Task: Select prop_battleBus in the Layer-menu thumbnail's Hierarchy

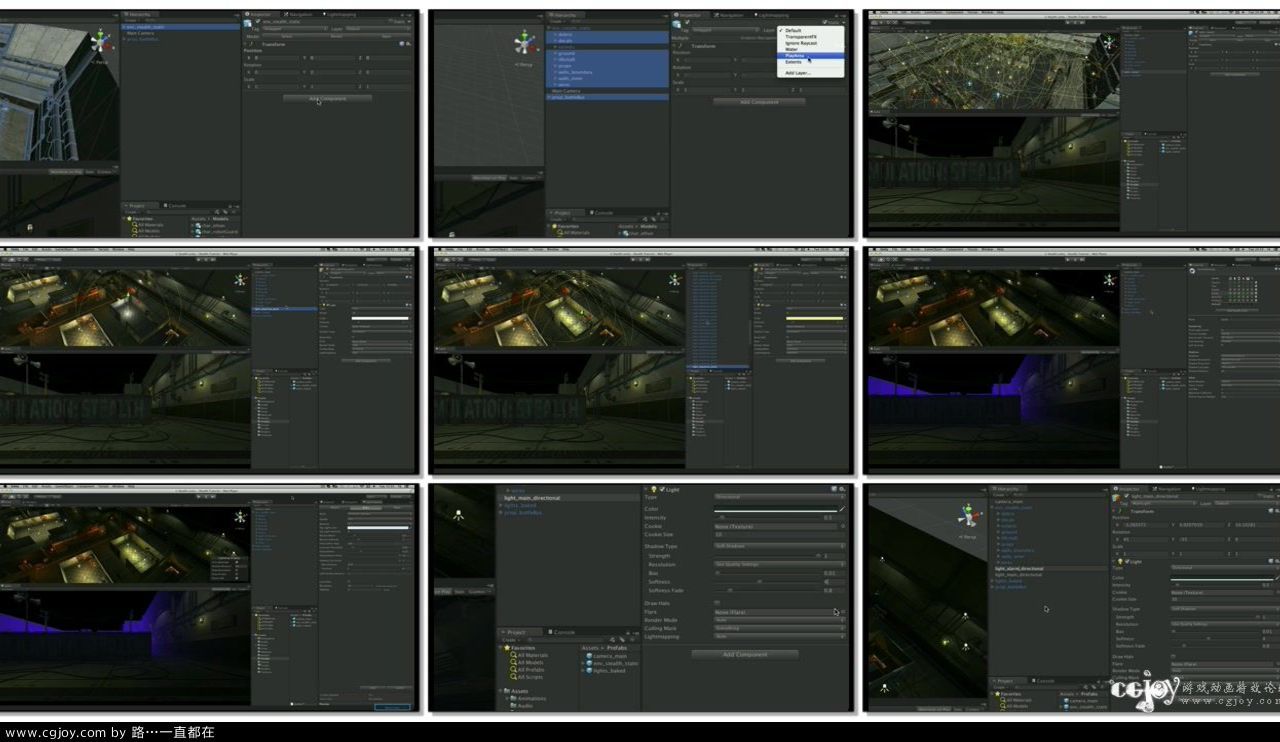Action: [x=609, y=97]
